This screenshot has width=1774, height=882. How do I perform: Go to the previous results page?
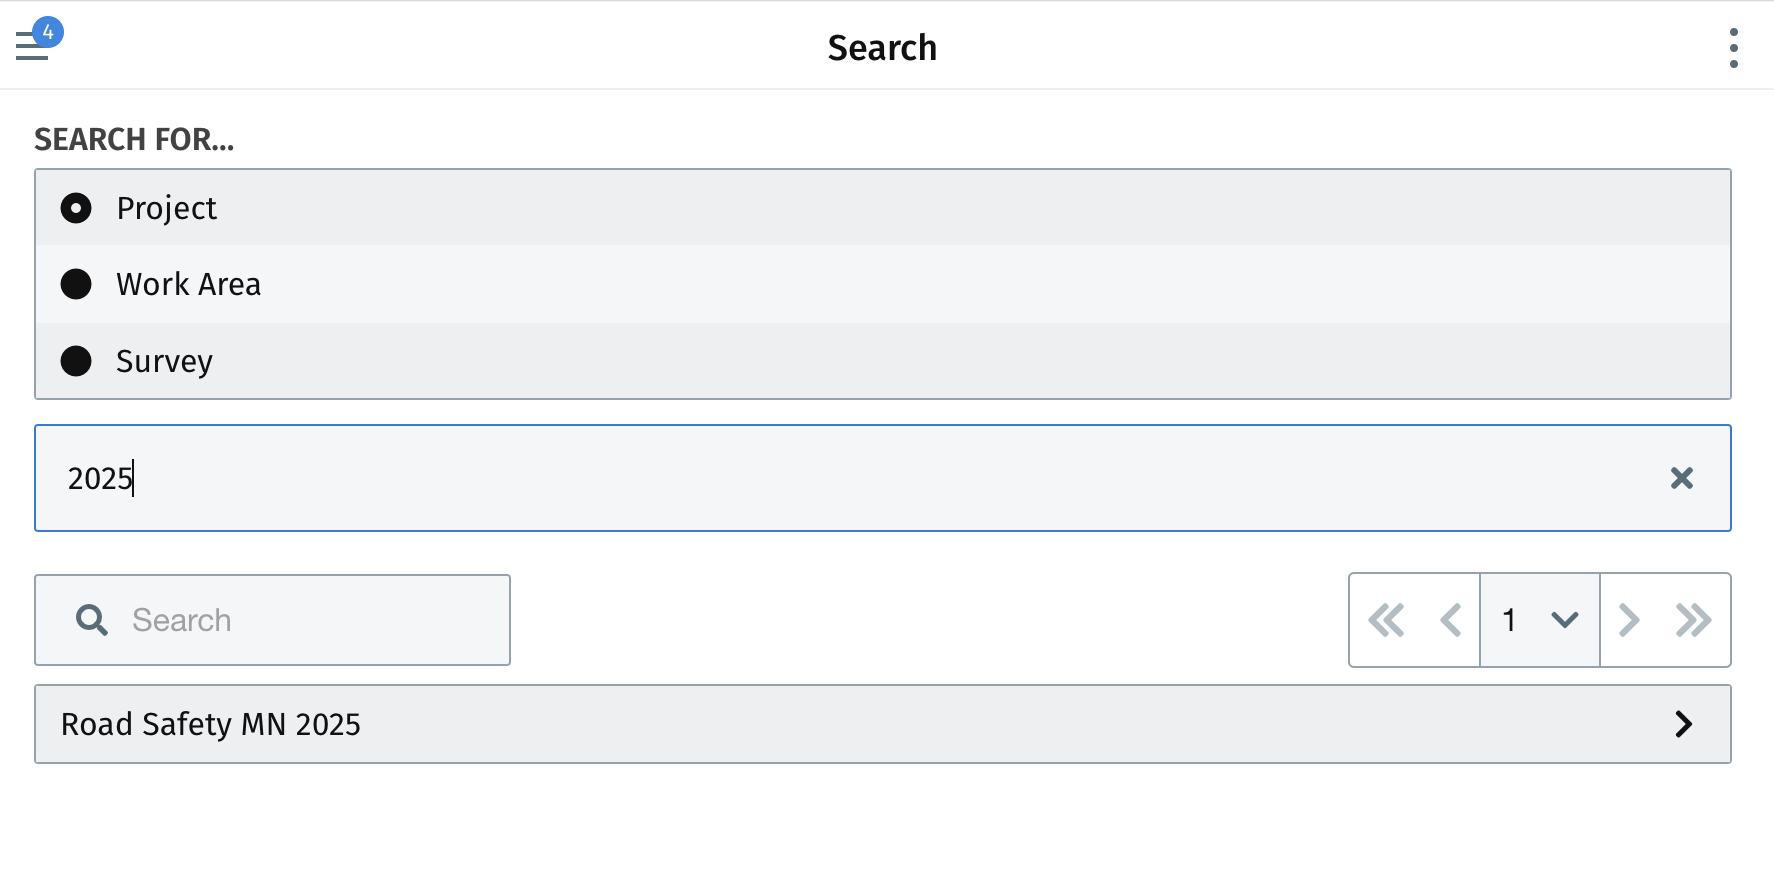point(1450,620)
